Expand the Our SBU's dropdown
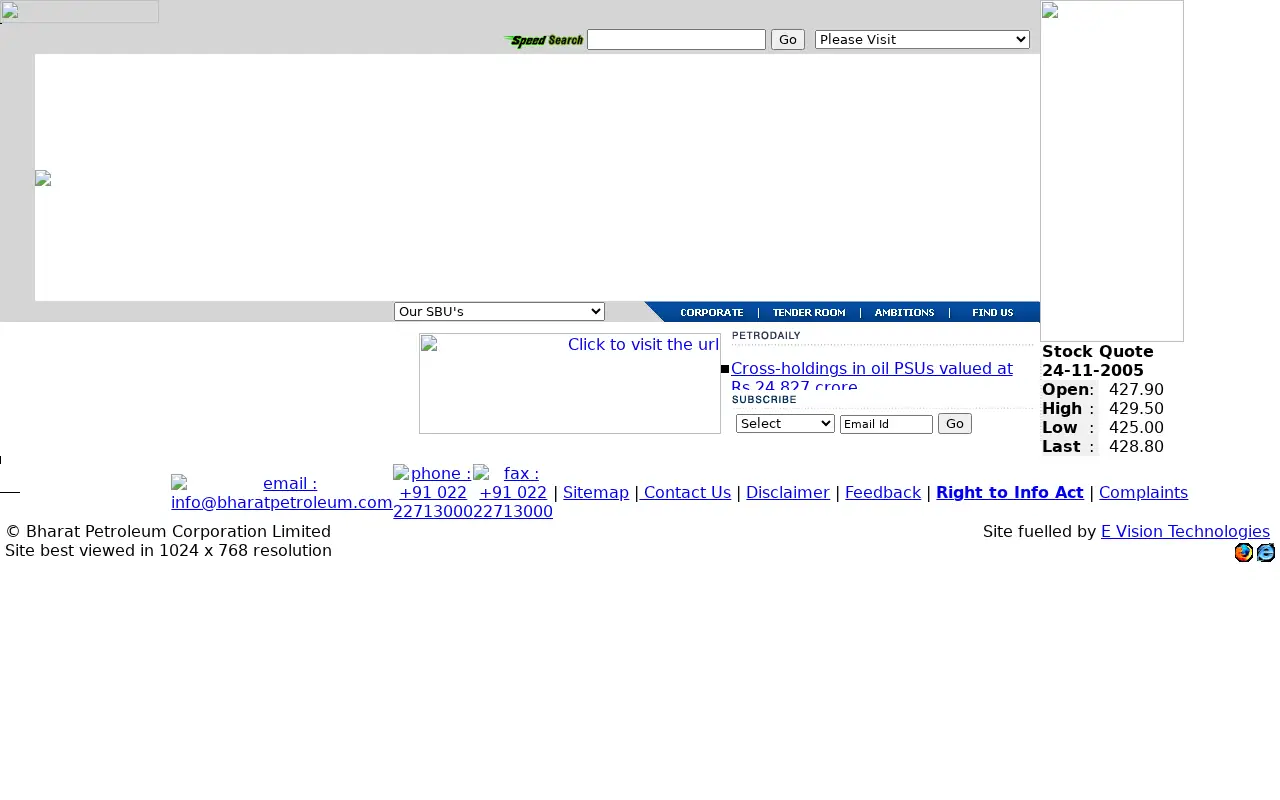This screenshot has width=1280, height=800. click(x=499, y=312)
